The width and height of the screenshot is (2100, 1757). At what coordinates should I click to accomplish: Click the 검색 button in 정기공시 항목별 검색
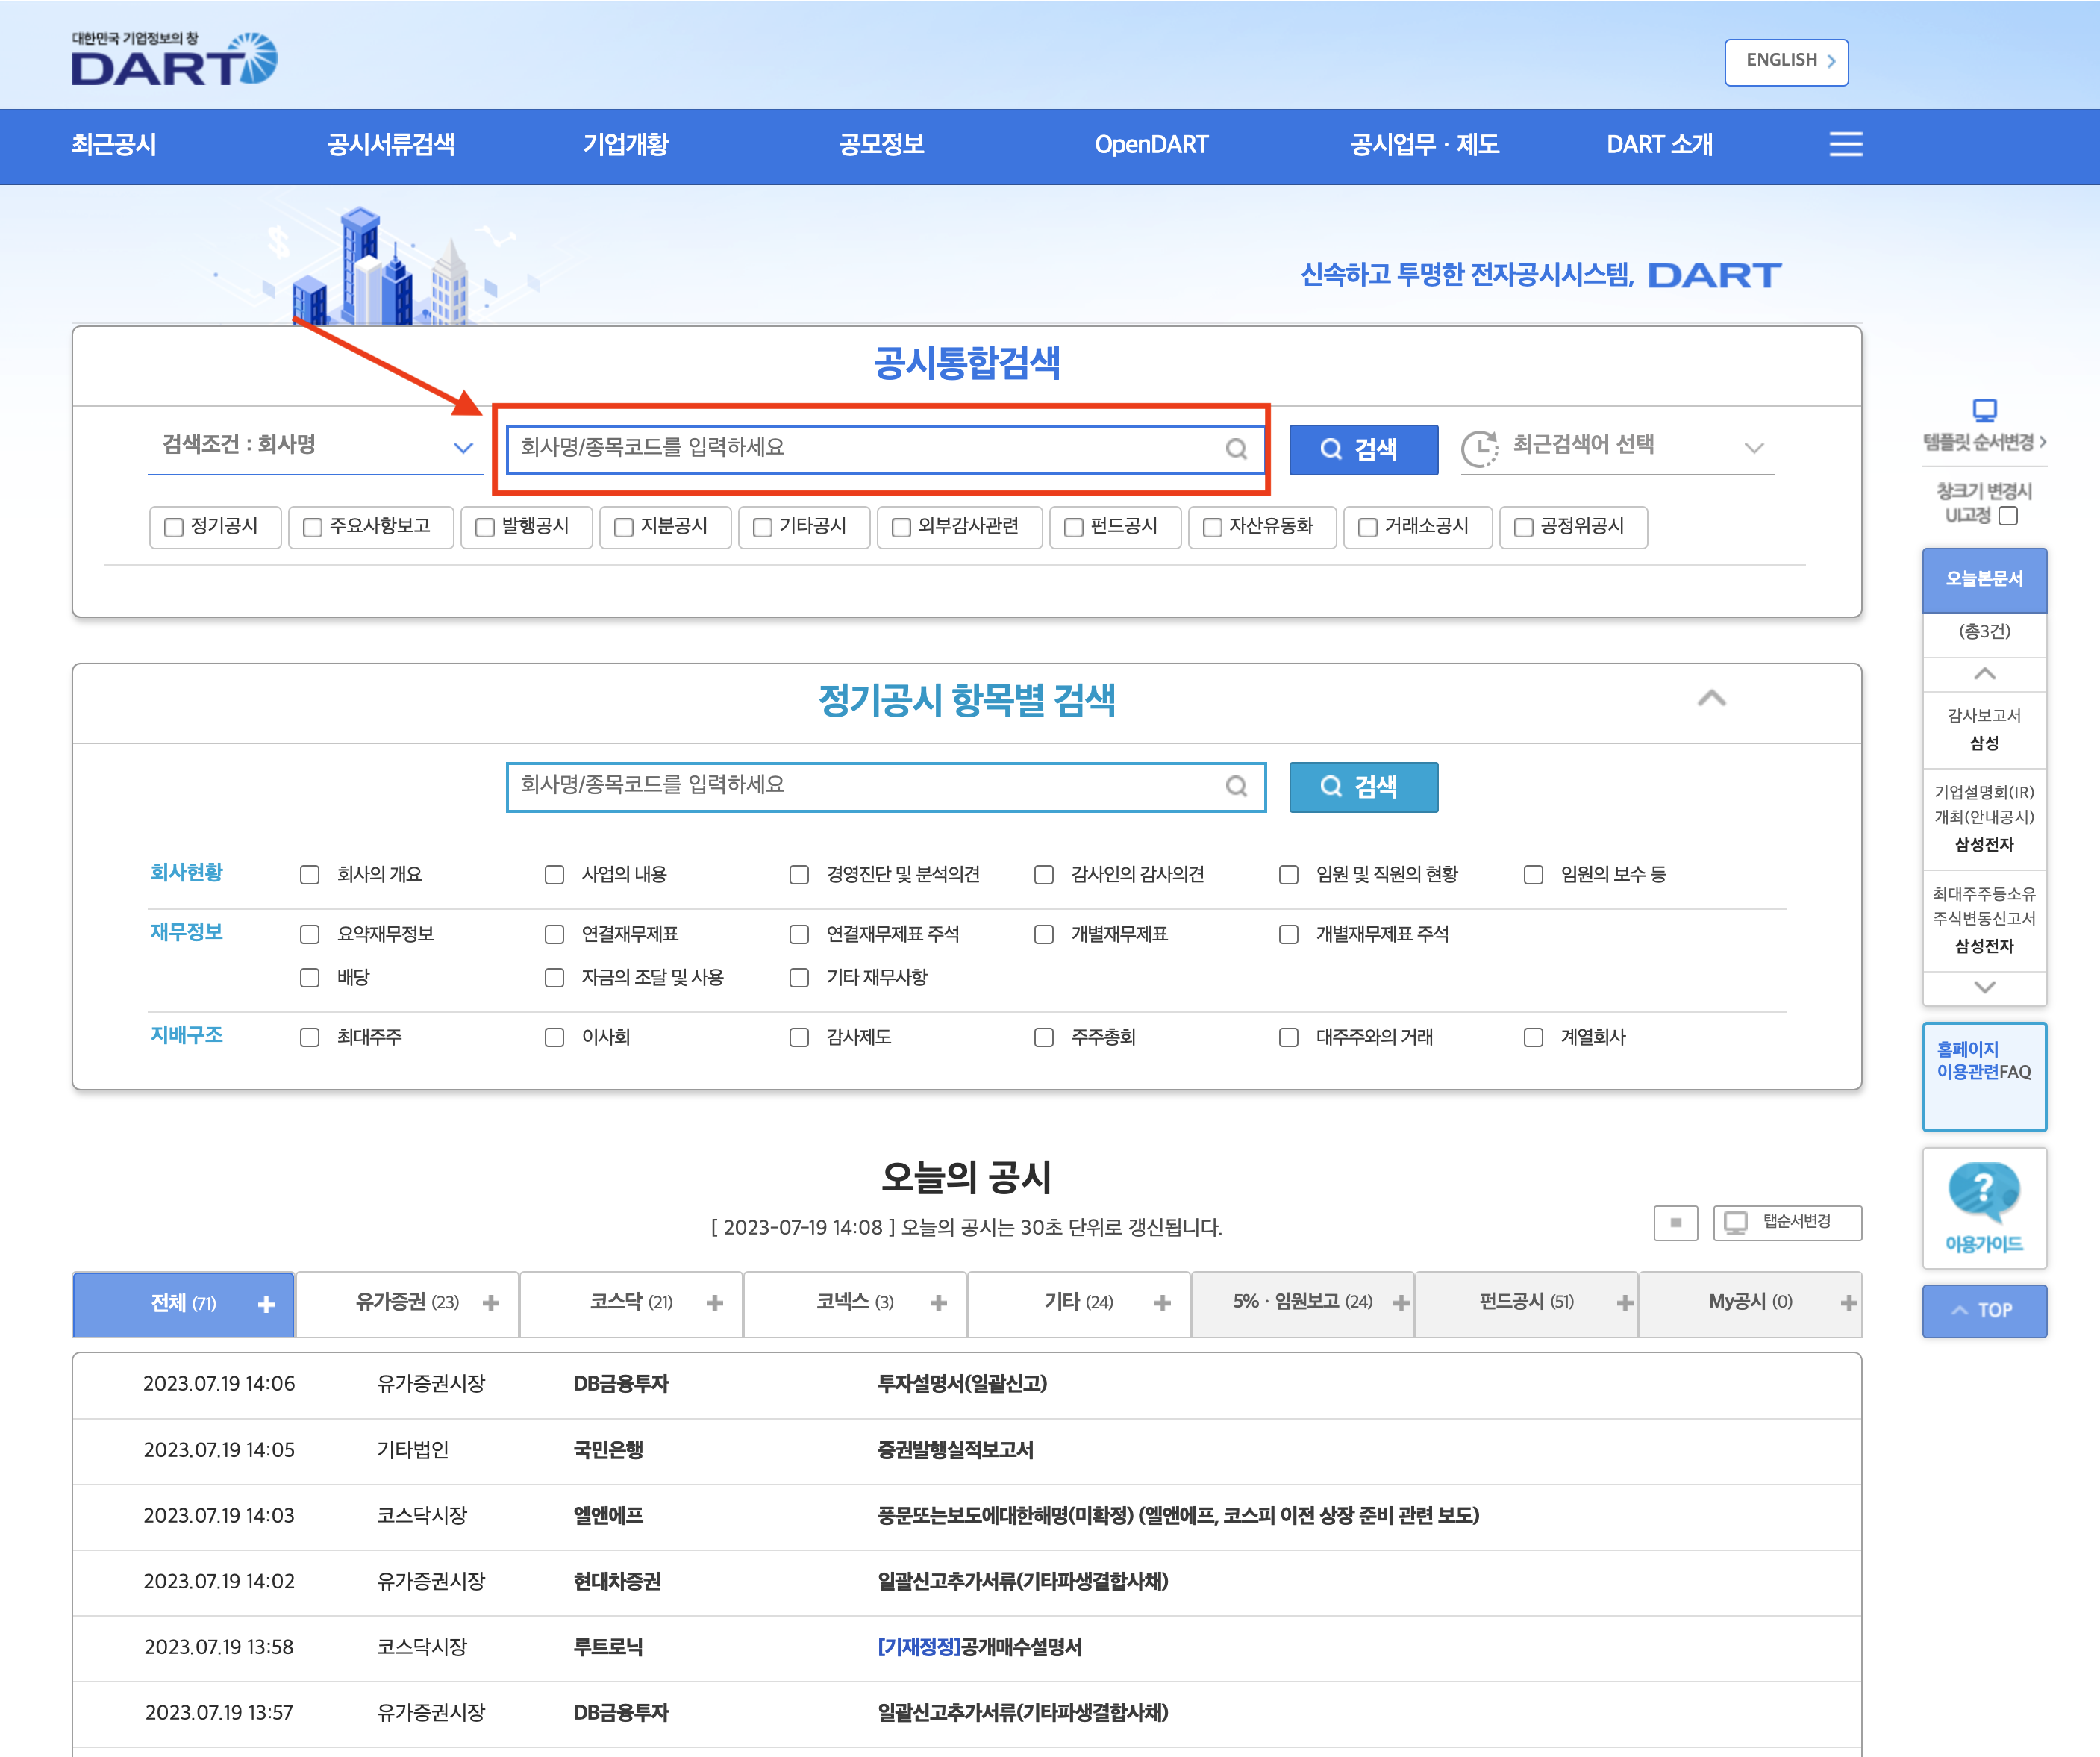(1363, 787)
